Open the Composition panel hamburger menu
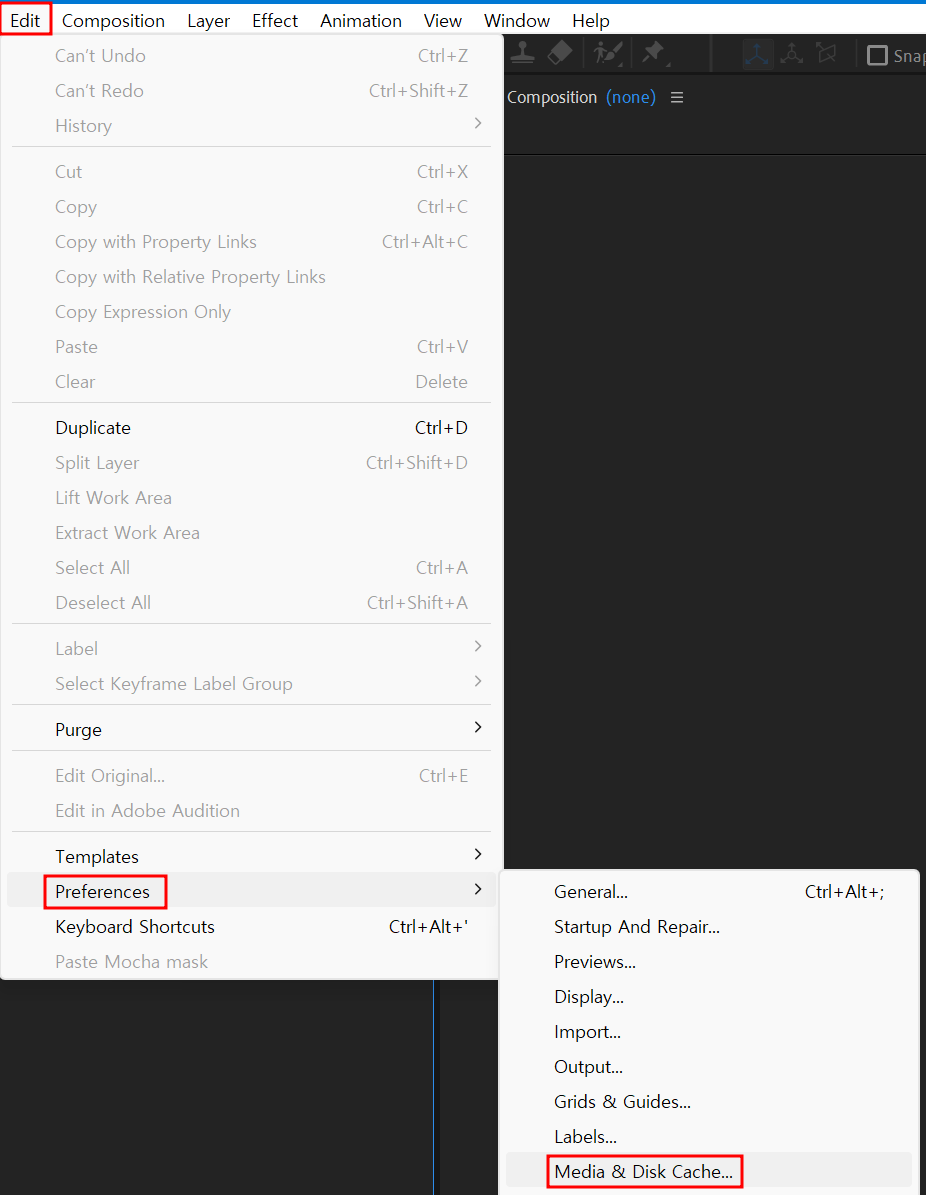This screenshot has width=926, height=1195. (x=677, y=98)
